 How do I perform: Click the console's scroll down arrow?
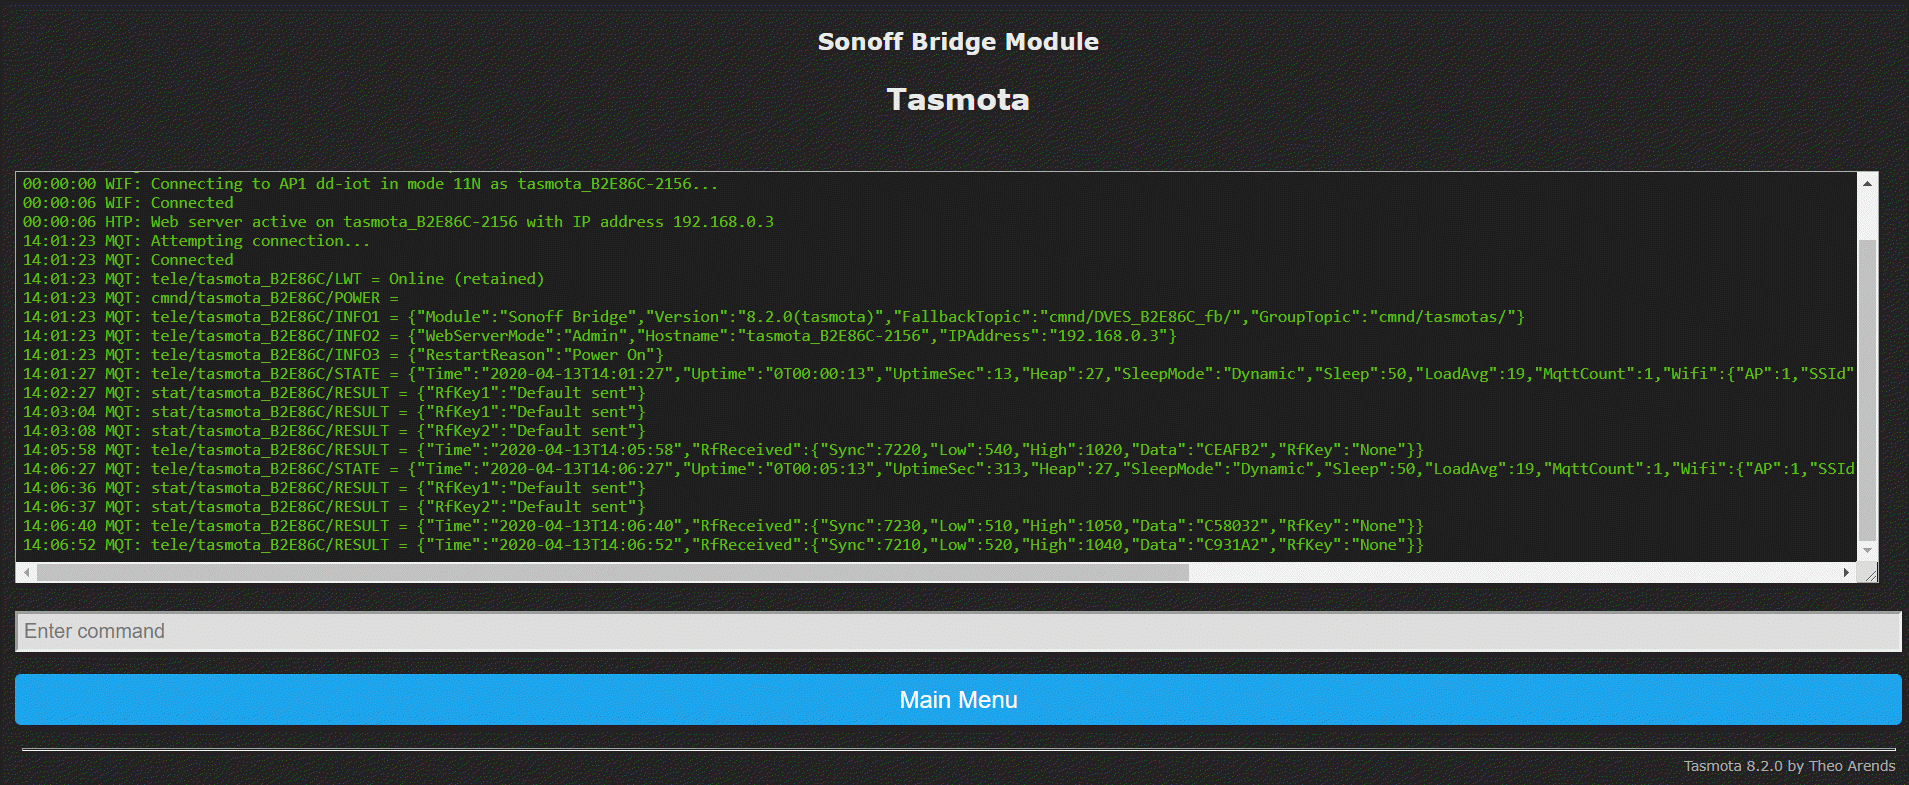tap(1867, 551)
